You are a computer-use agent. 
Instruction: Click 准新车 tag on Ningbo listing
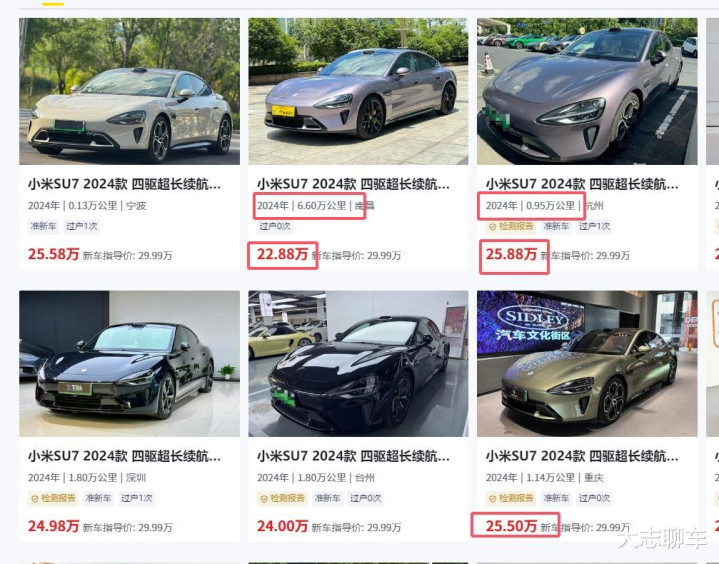(x=43, y=227)
